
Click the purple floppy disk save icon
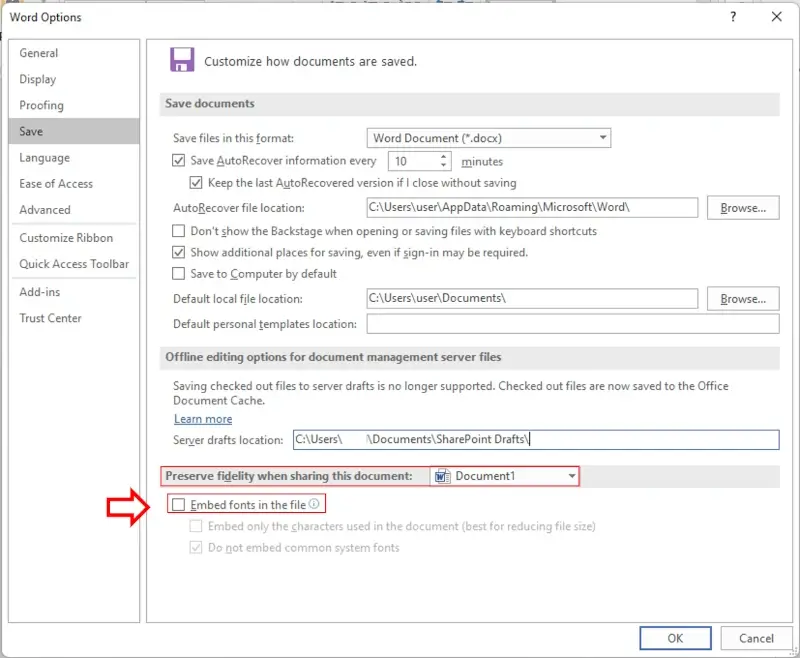182,60
